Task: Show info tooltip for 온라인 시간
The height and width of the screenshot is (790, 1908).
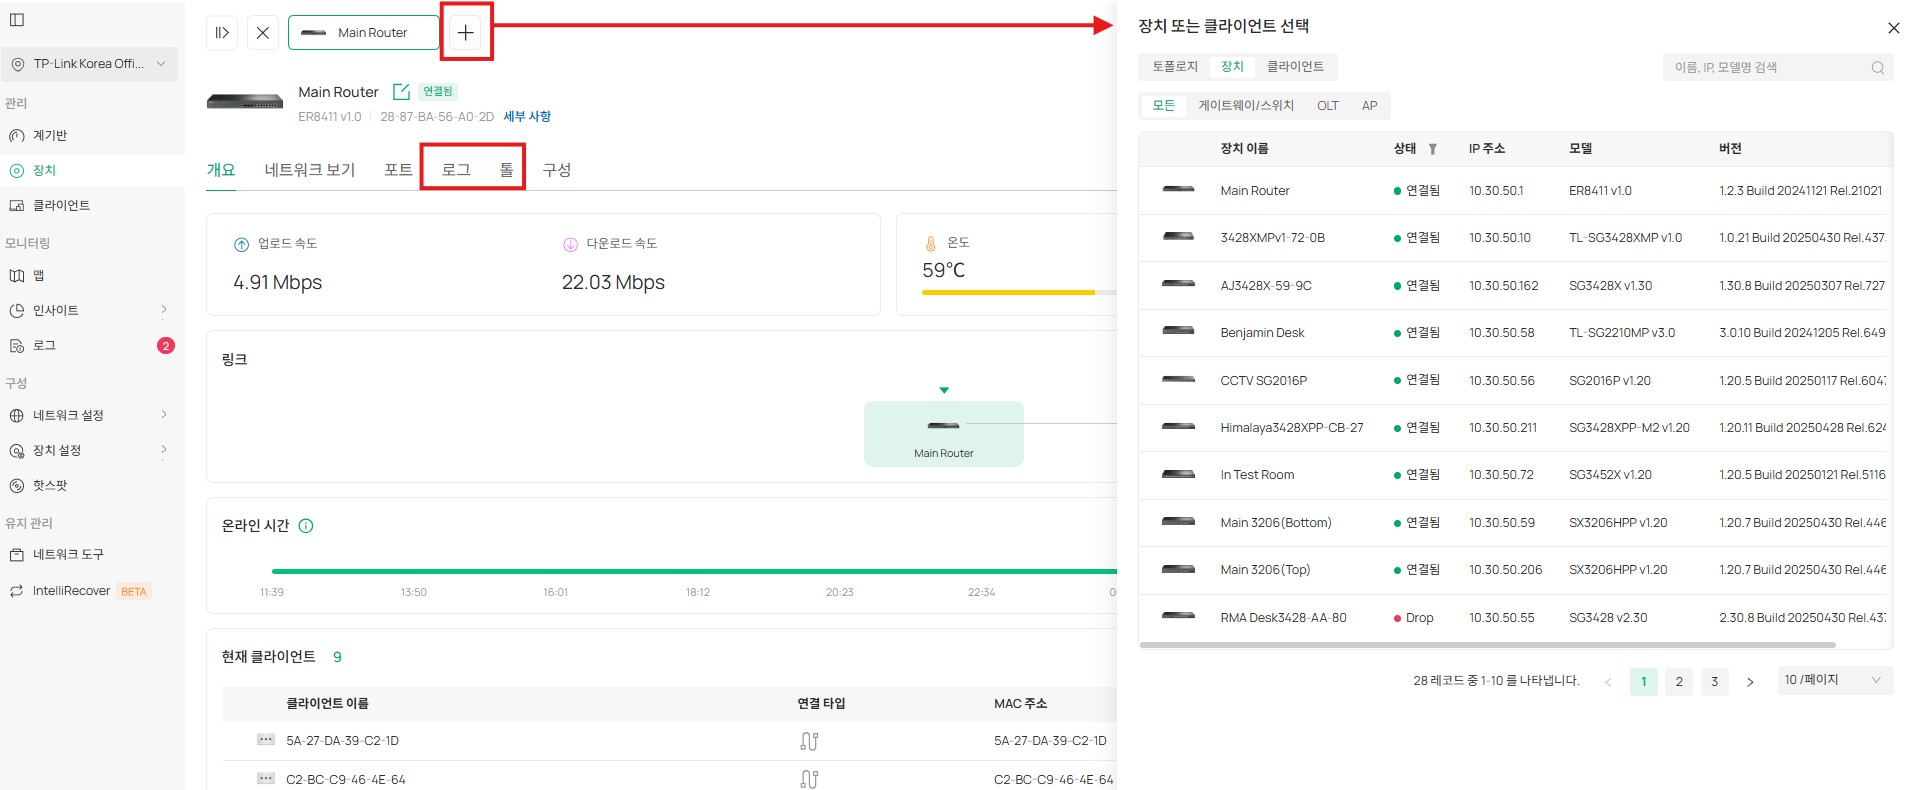Action: coord(306,526)
